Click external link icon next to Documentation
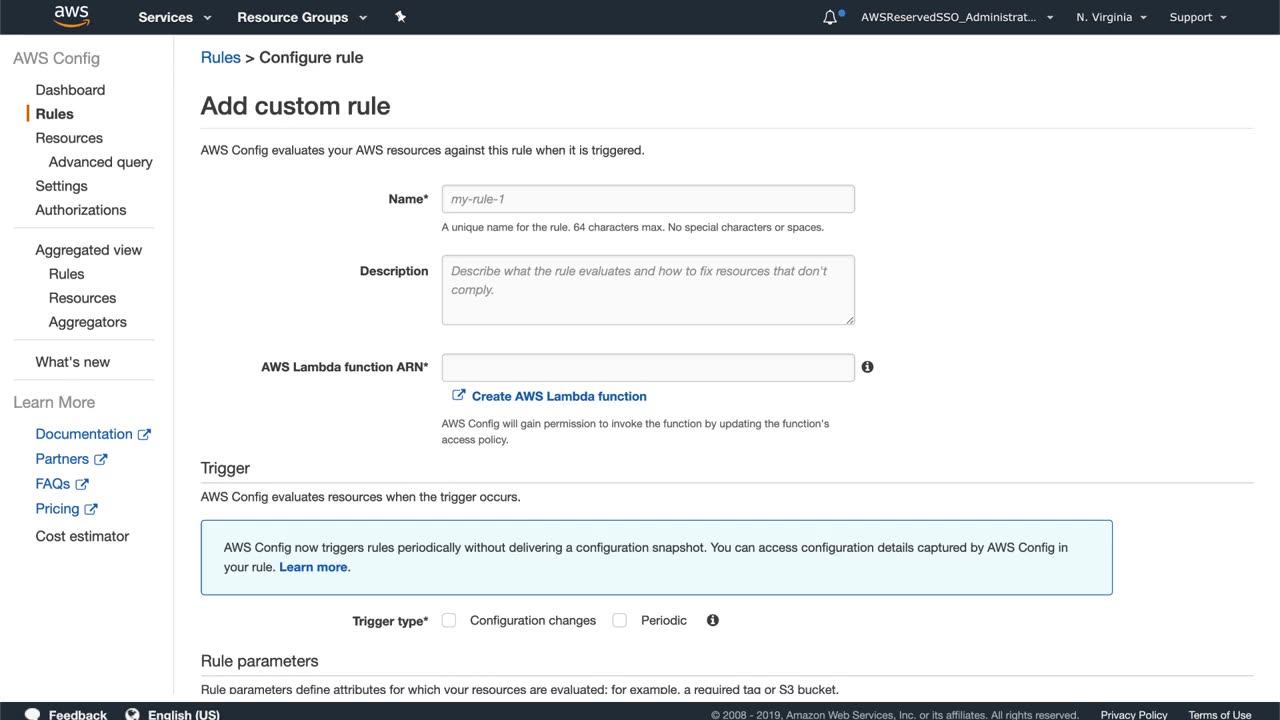The height and width of the screenshot is (720, 1280). [x=144, y=434]
